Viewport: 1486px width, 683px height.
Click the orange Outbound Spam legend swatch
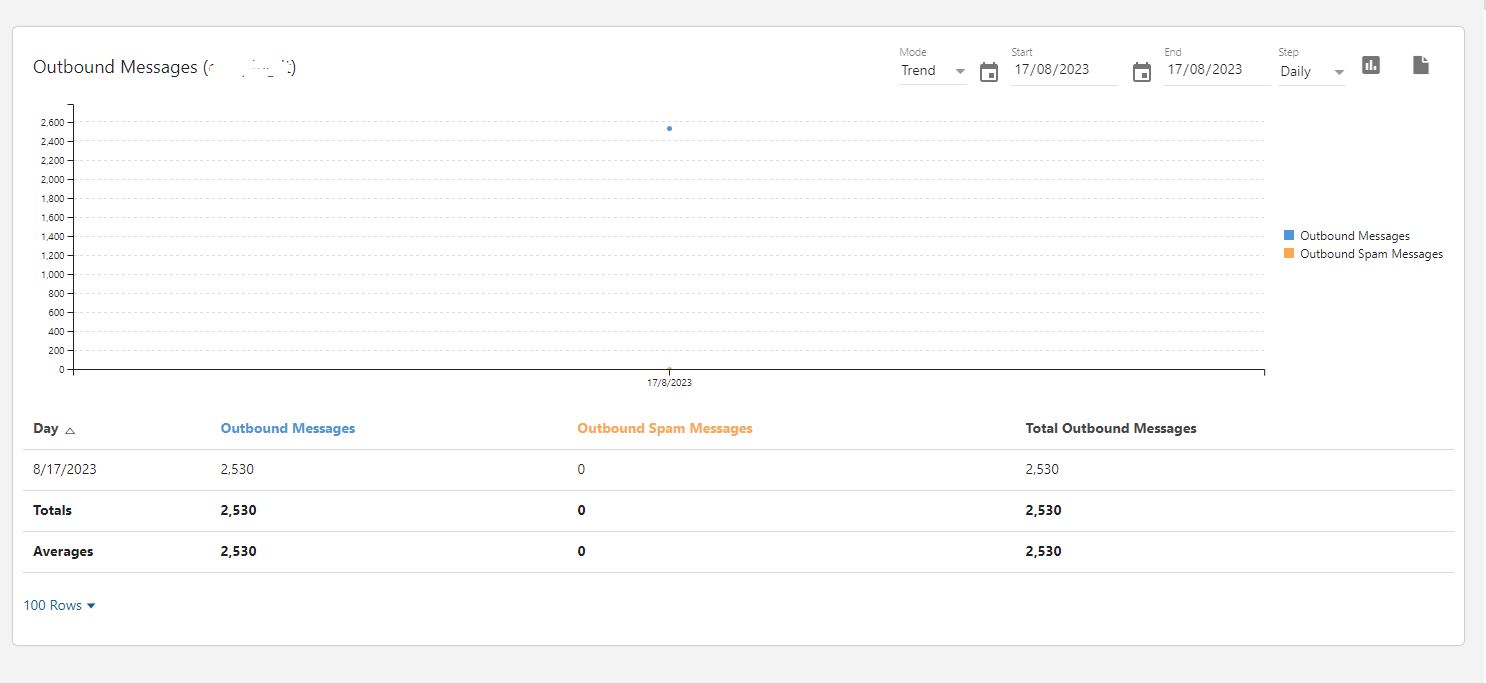tap(1289, 254)
